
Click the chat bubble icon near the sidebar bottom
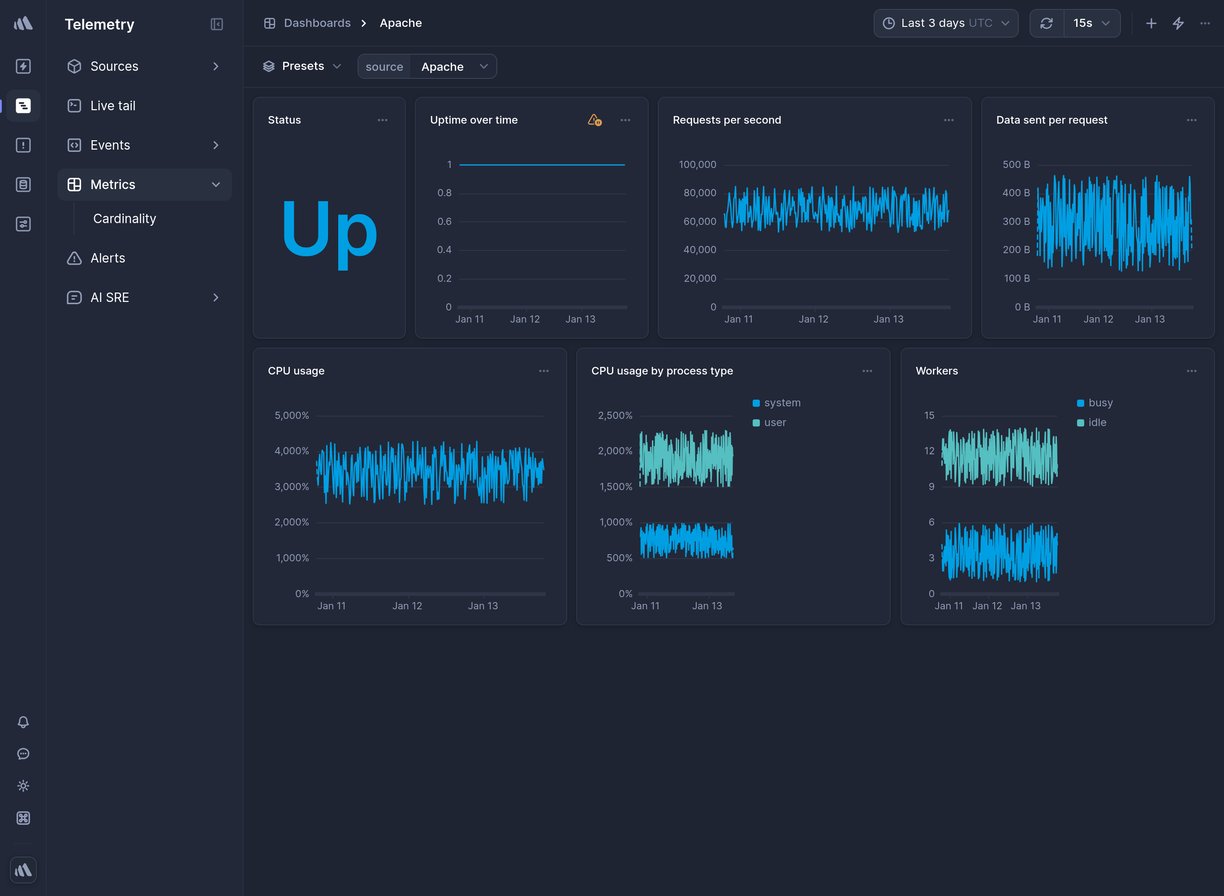(x=23, y=754)
